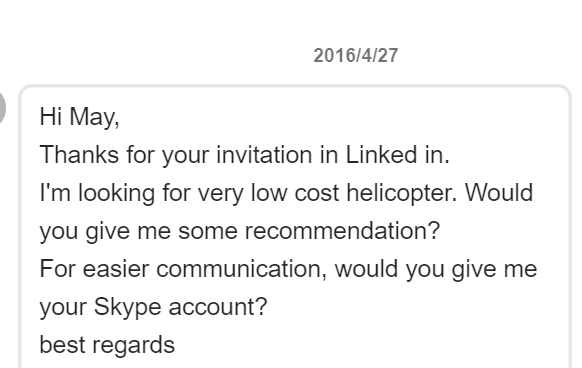Click the word "some" in the fourth line
Screen dimensions: 582x368
click(x=207, y=231)
